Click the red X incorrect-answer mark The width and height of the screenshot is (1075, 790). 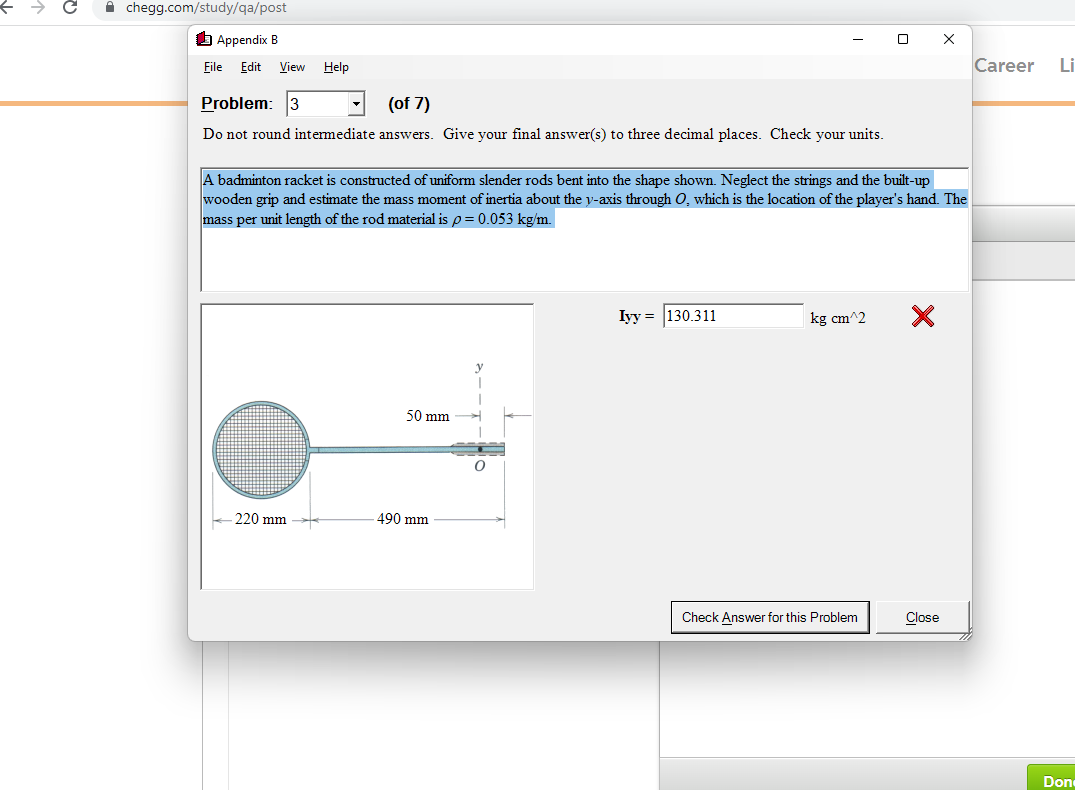(923, 316)
